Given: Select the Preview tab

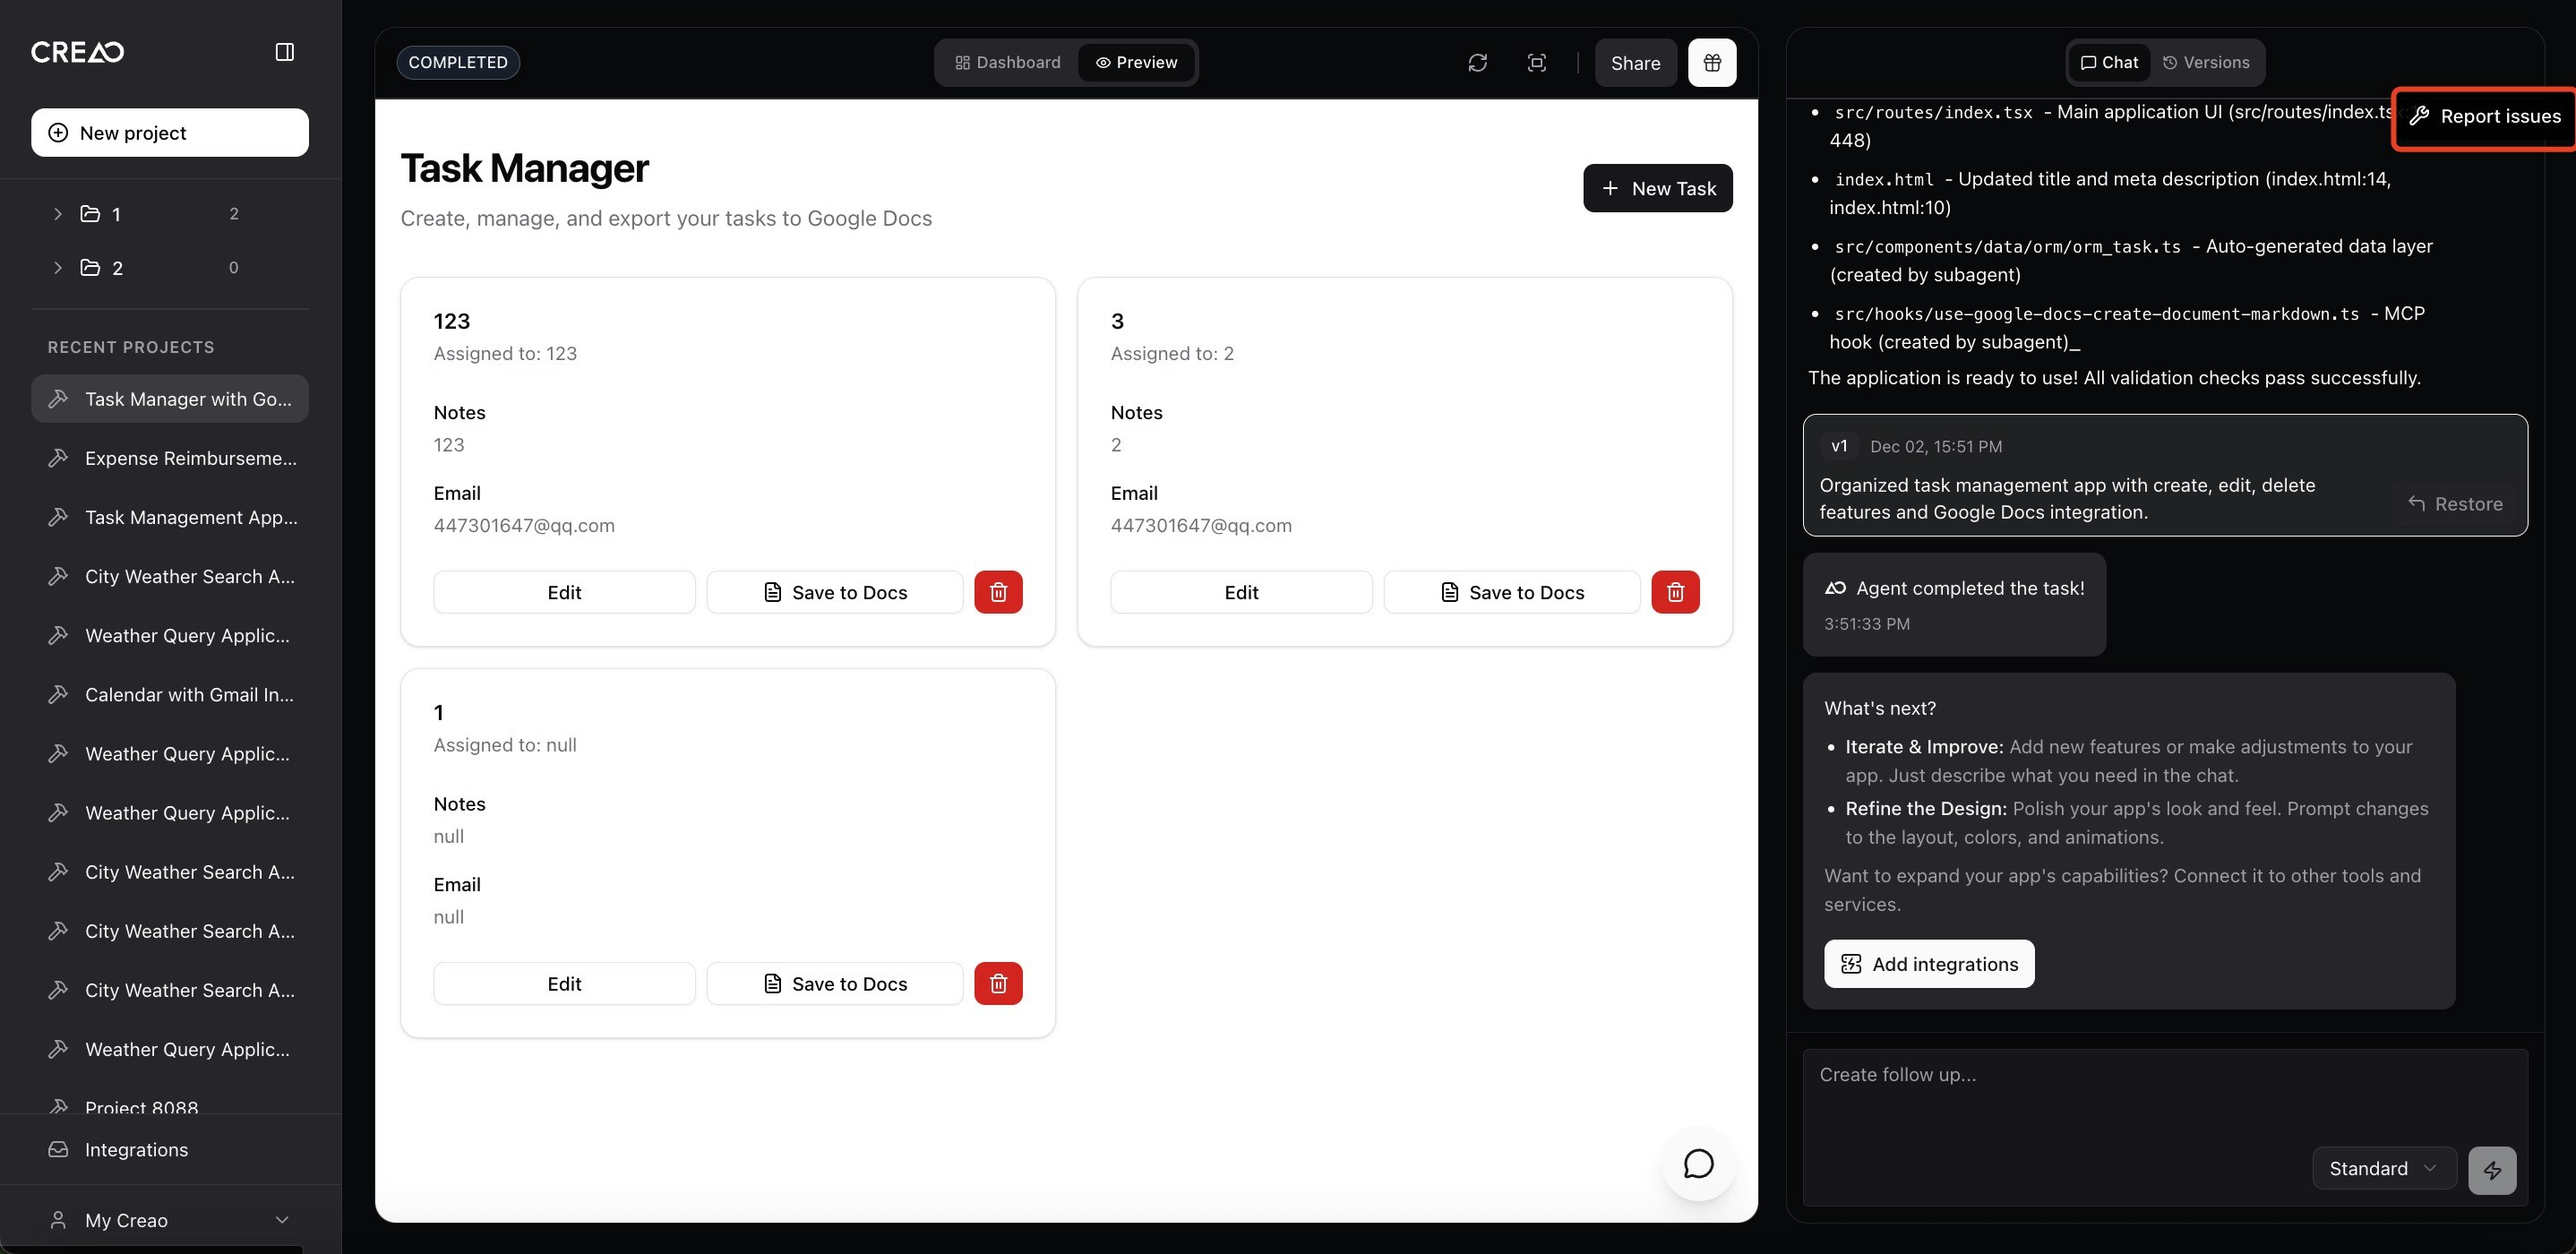Looking at the screenshot, I should [x=1136, y=63].
